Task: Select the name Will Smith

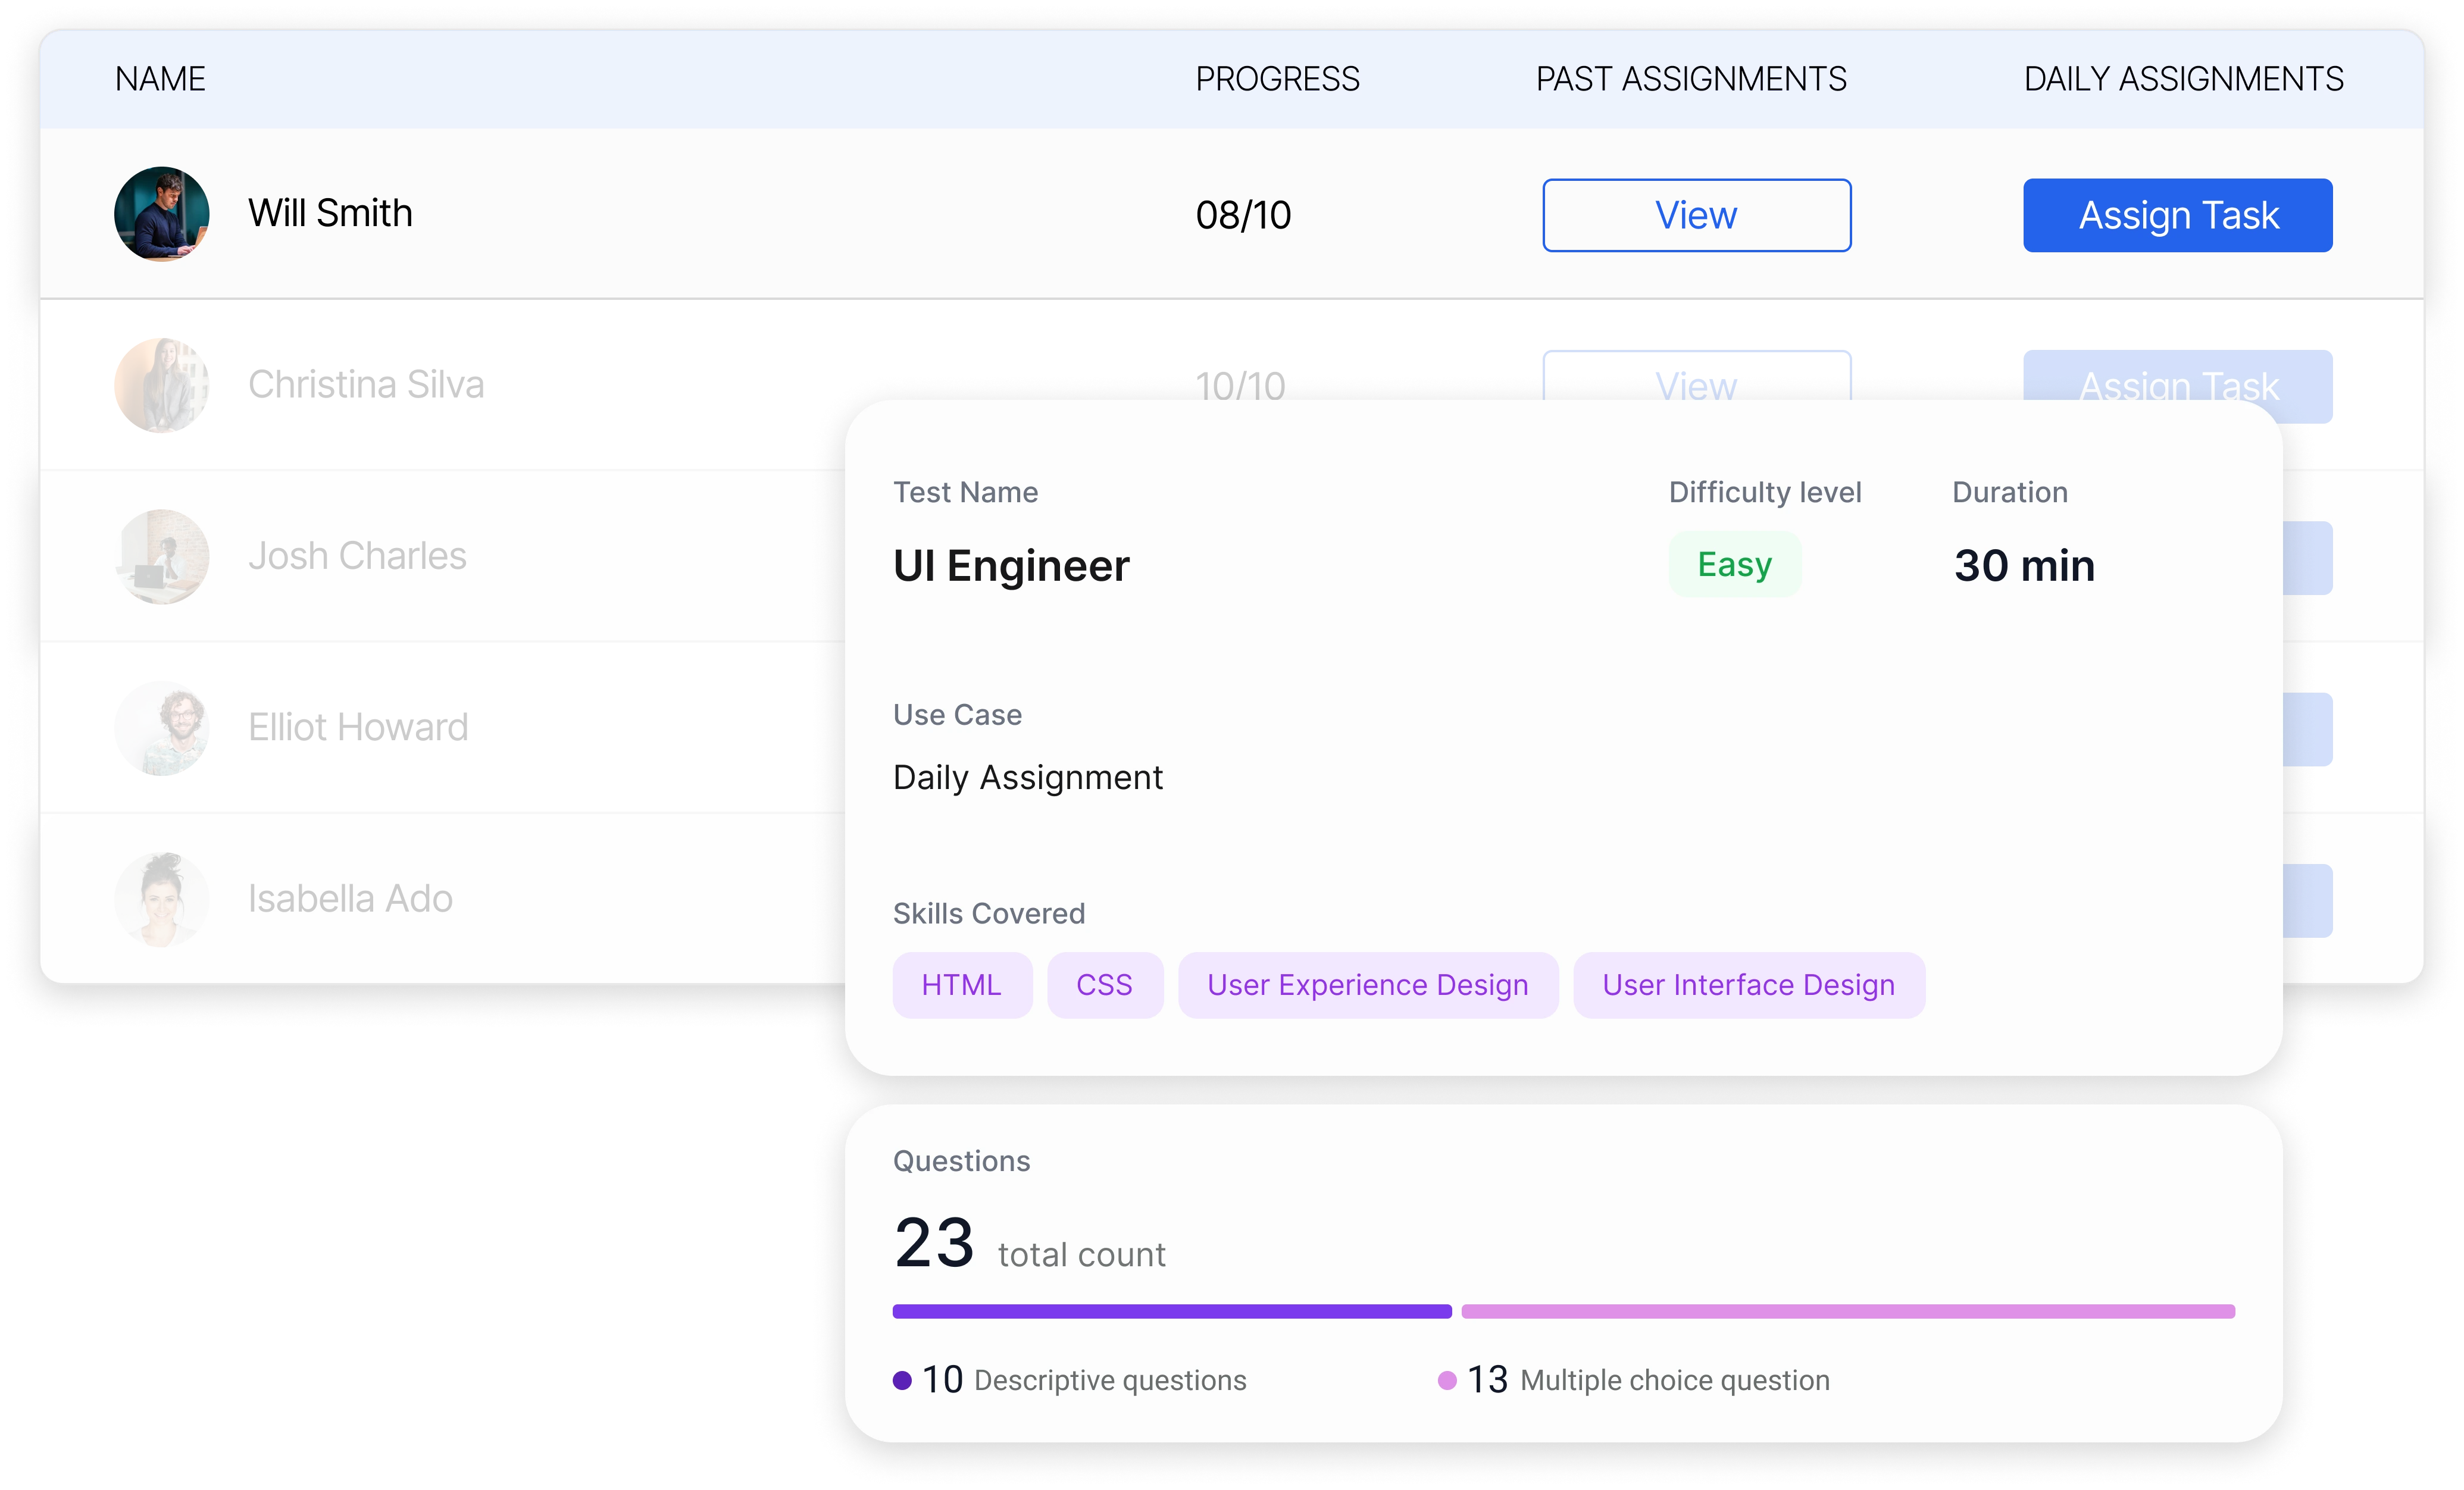Action: click(330, 213)
